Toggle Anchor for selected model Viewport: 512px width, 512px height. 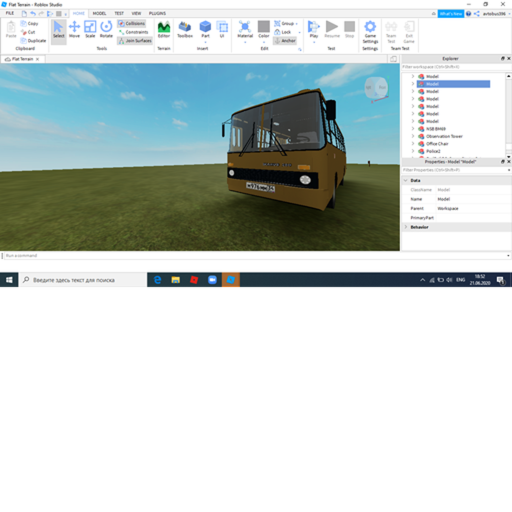pos(285,41)
